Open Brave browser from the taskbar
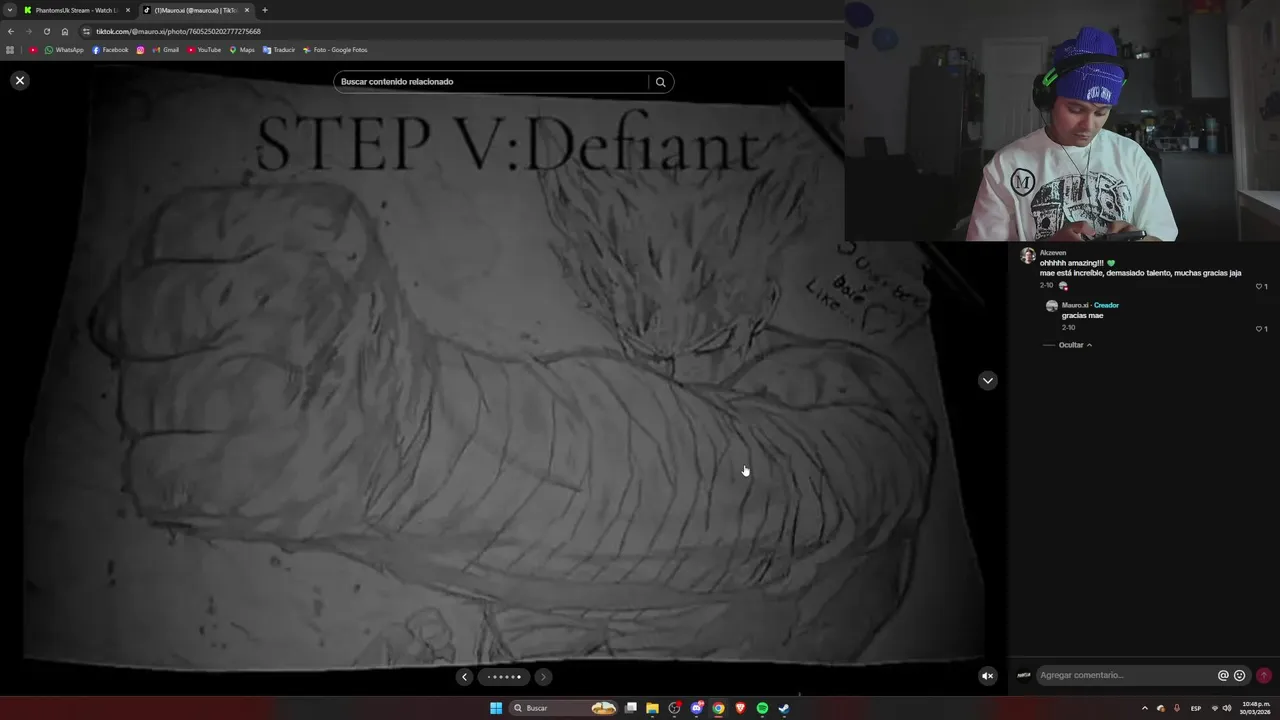 (740, 708)
